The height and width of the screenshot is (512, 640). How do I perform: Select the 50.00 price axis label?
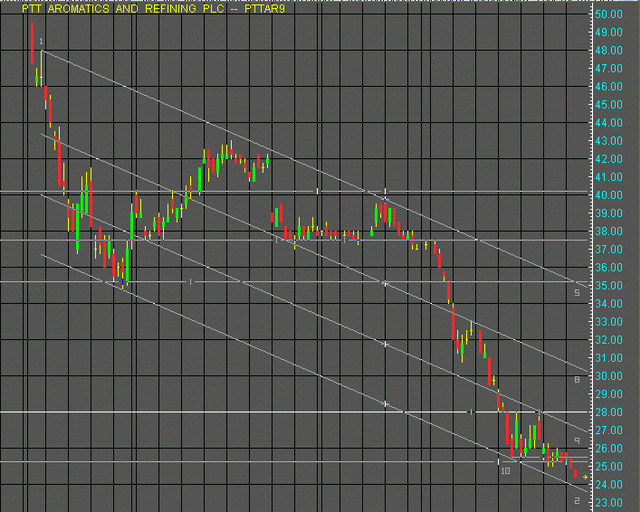click(609, 14)
